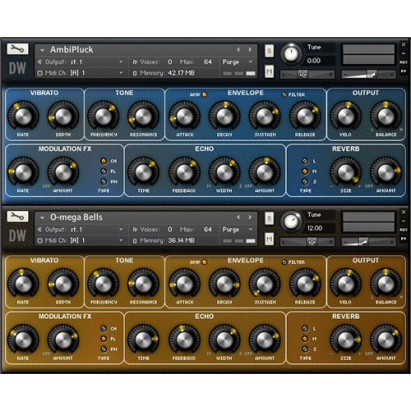Click the AmbiPluck Tune knob

pos(291,53)
